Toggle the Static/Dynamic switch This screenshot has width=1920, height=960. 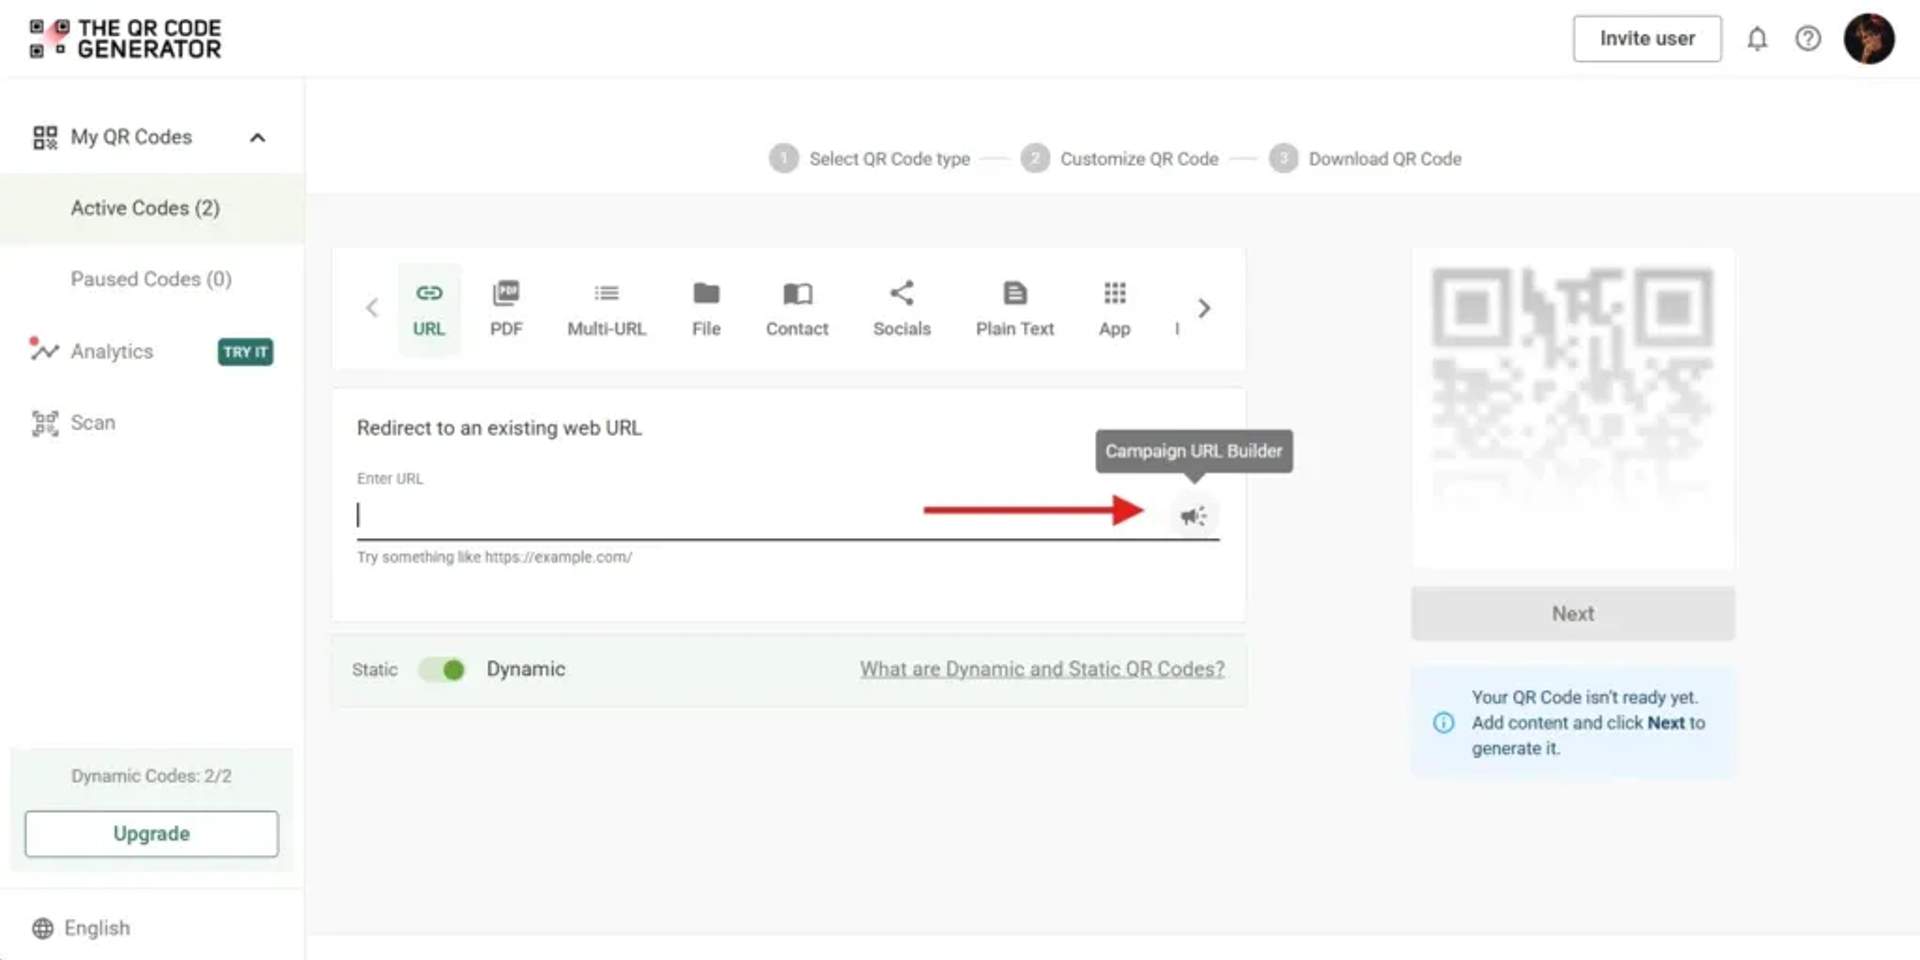click(x=442, y=669)
